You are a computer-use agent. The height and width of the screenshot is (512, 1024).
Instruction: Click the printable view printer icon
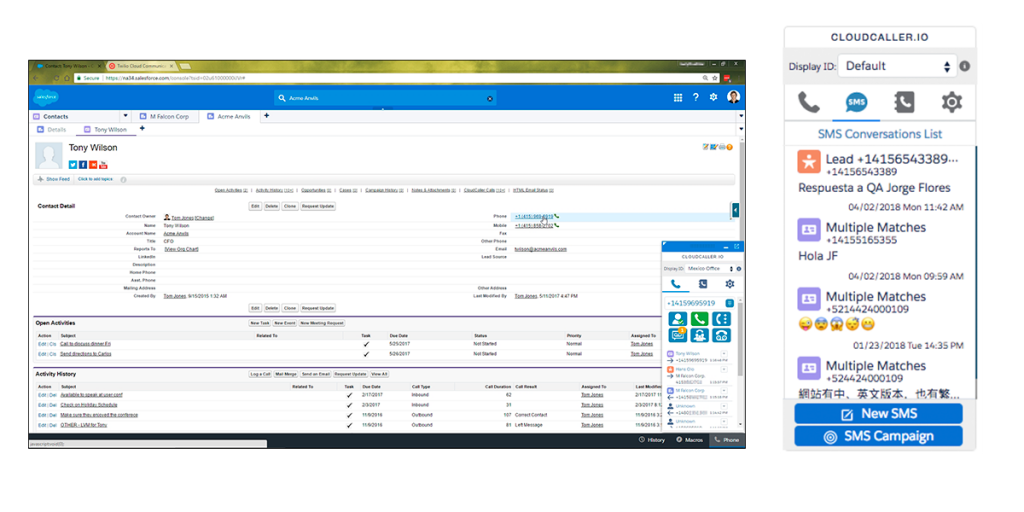[x=721, y=147]
